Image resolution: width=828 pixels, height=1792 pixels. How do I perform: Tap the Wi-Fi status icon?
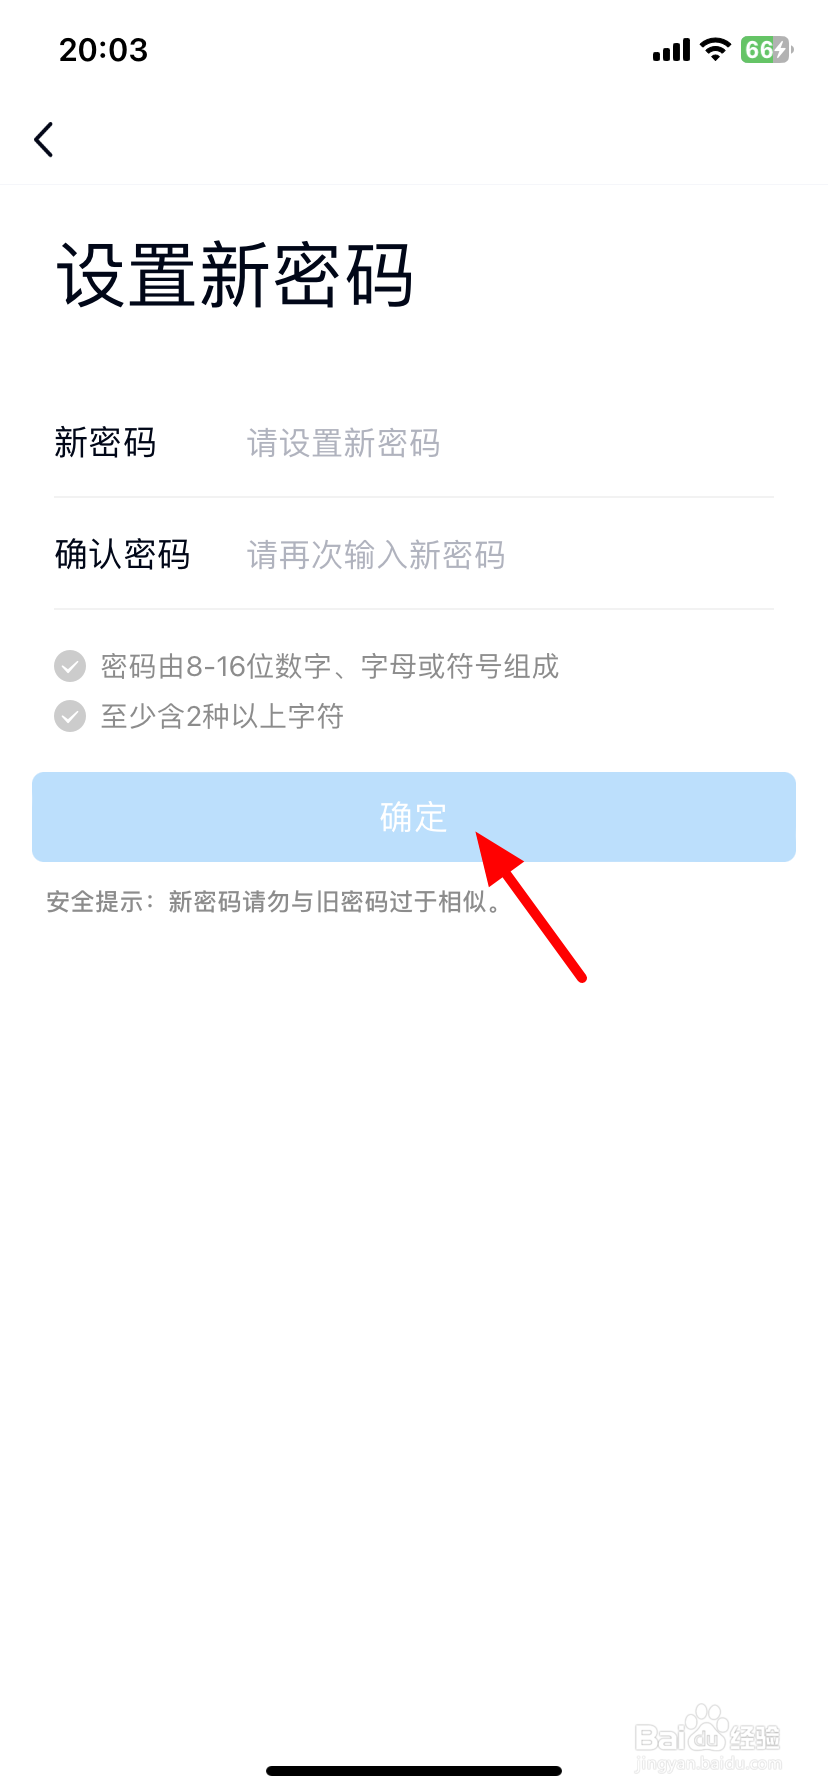point(715,50)
